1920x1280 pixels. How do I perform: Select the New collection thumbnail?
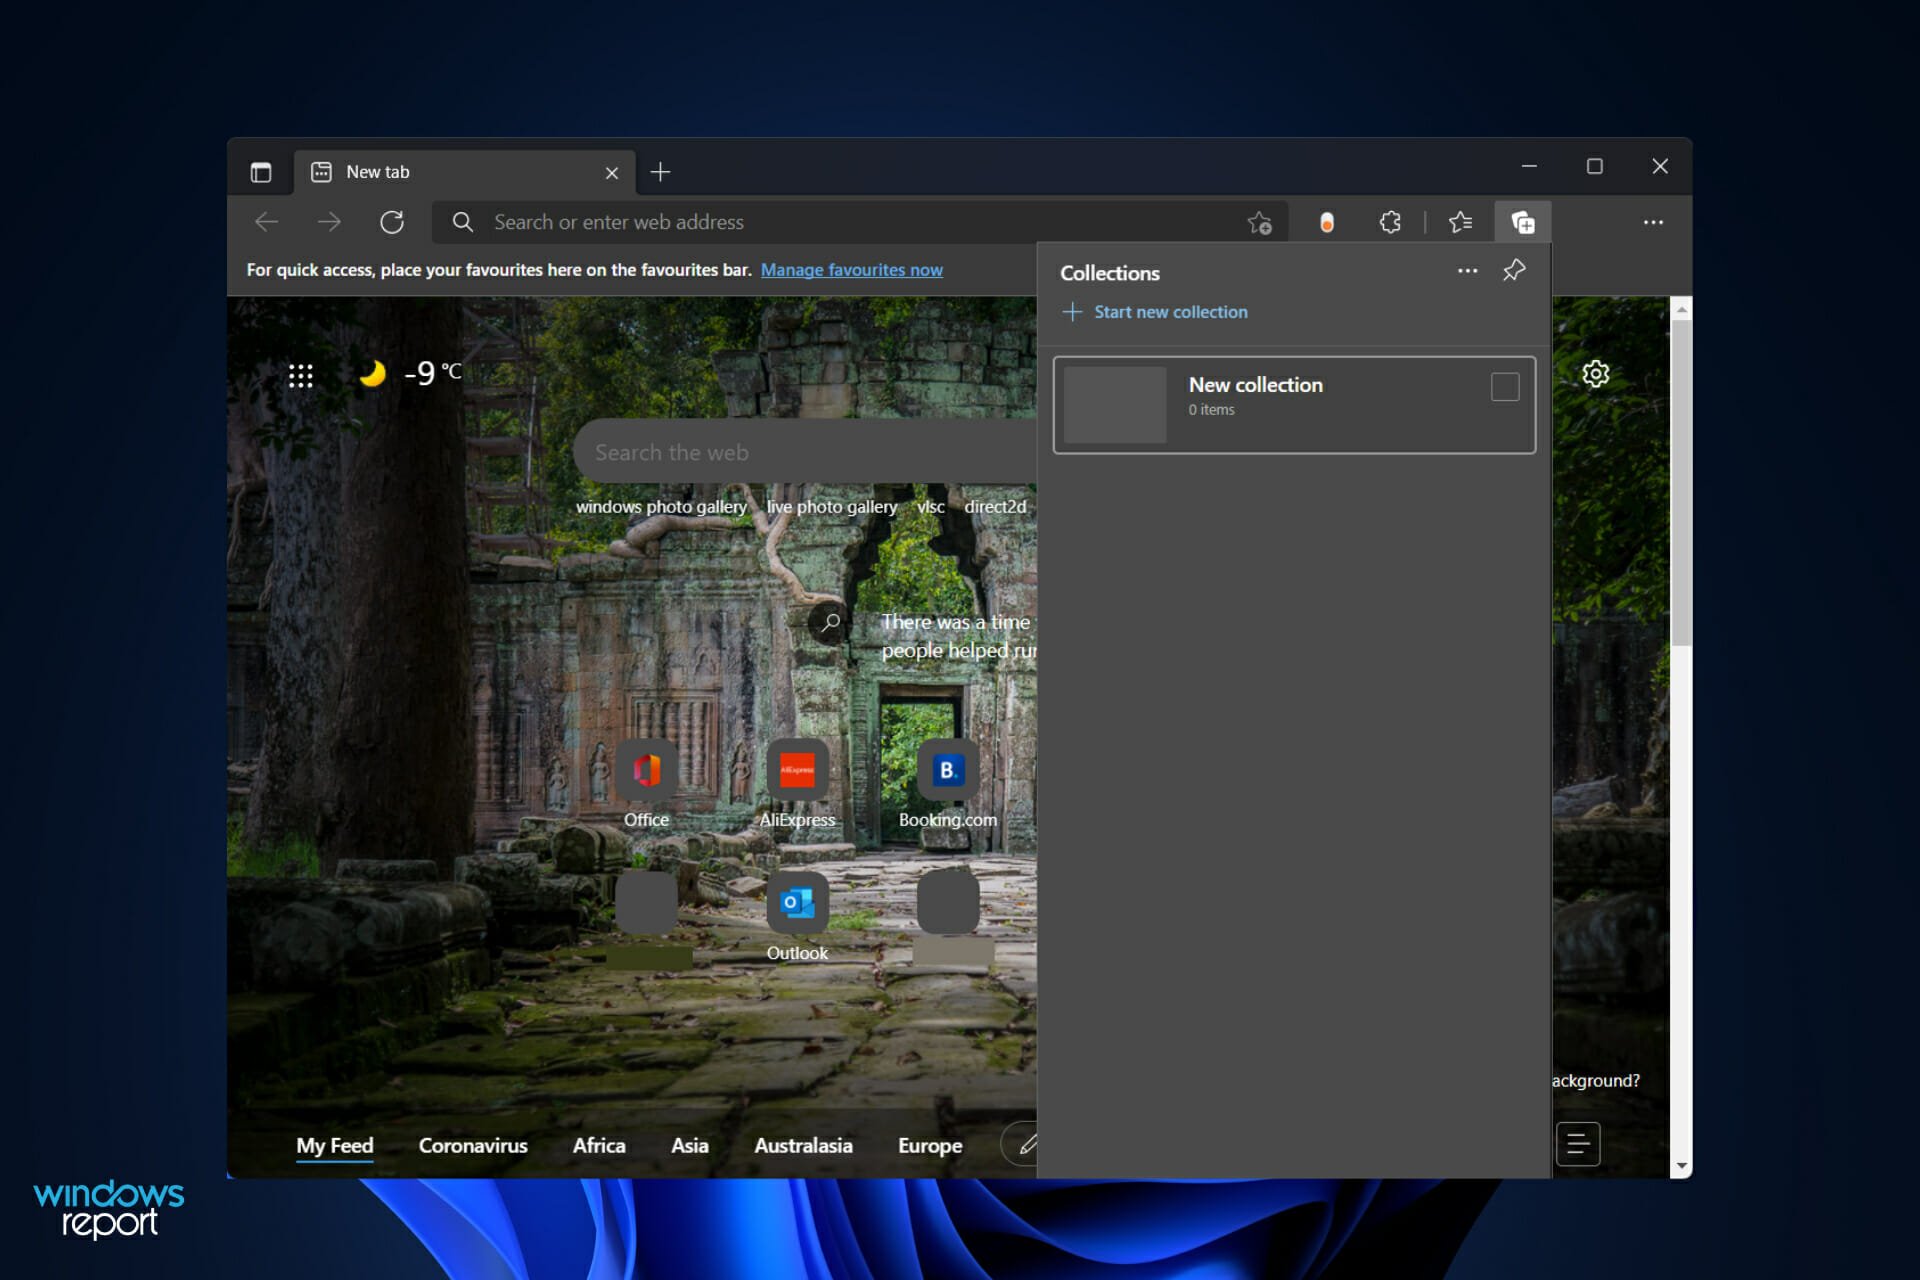1115,405
